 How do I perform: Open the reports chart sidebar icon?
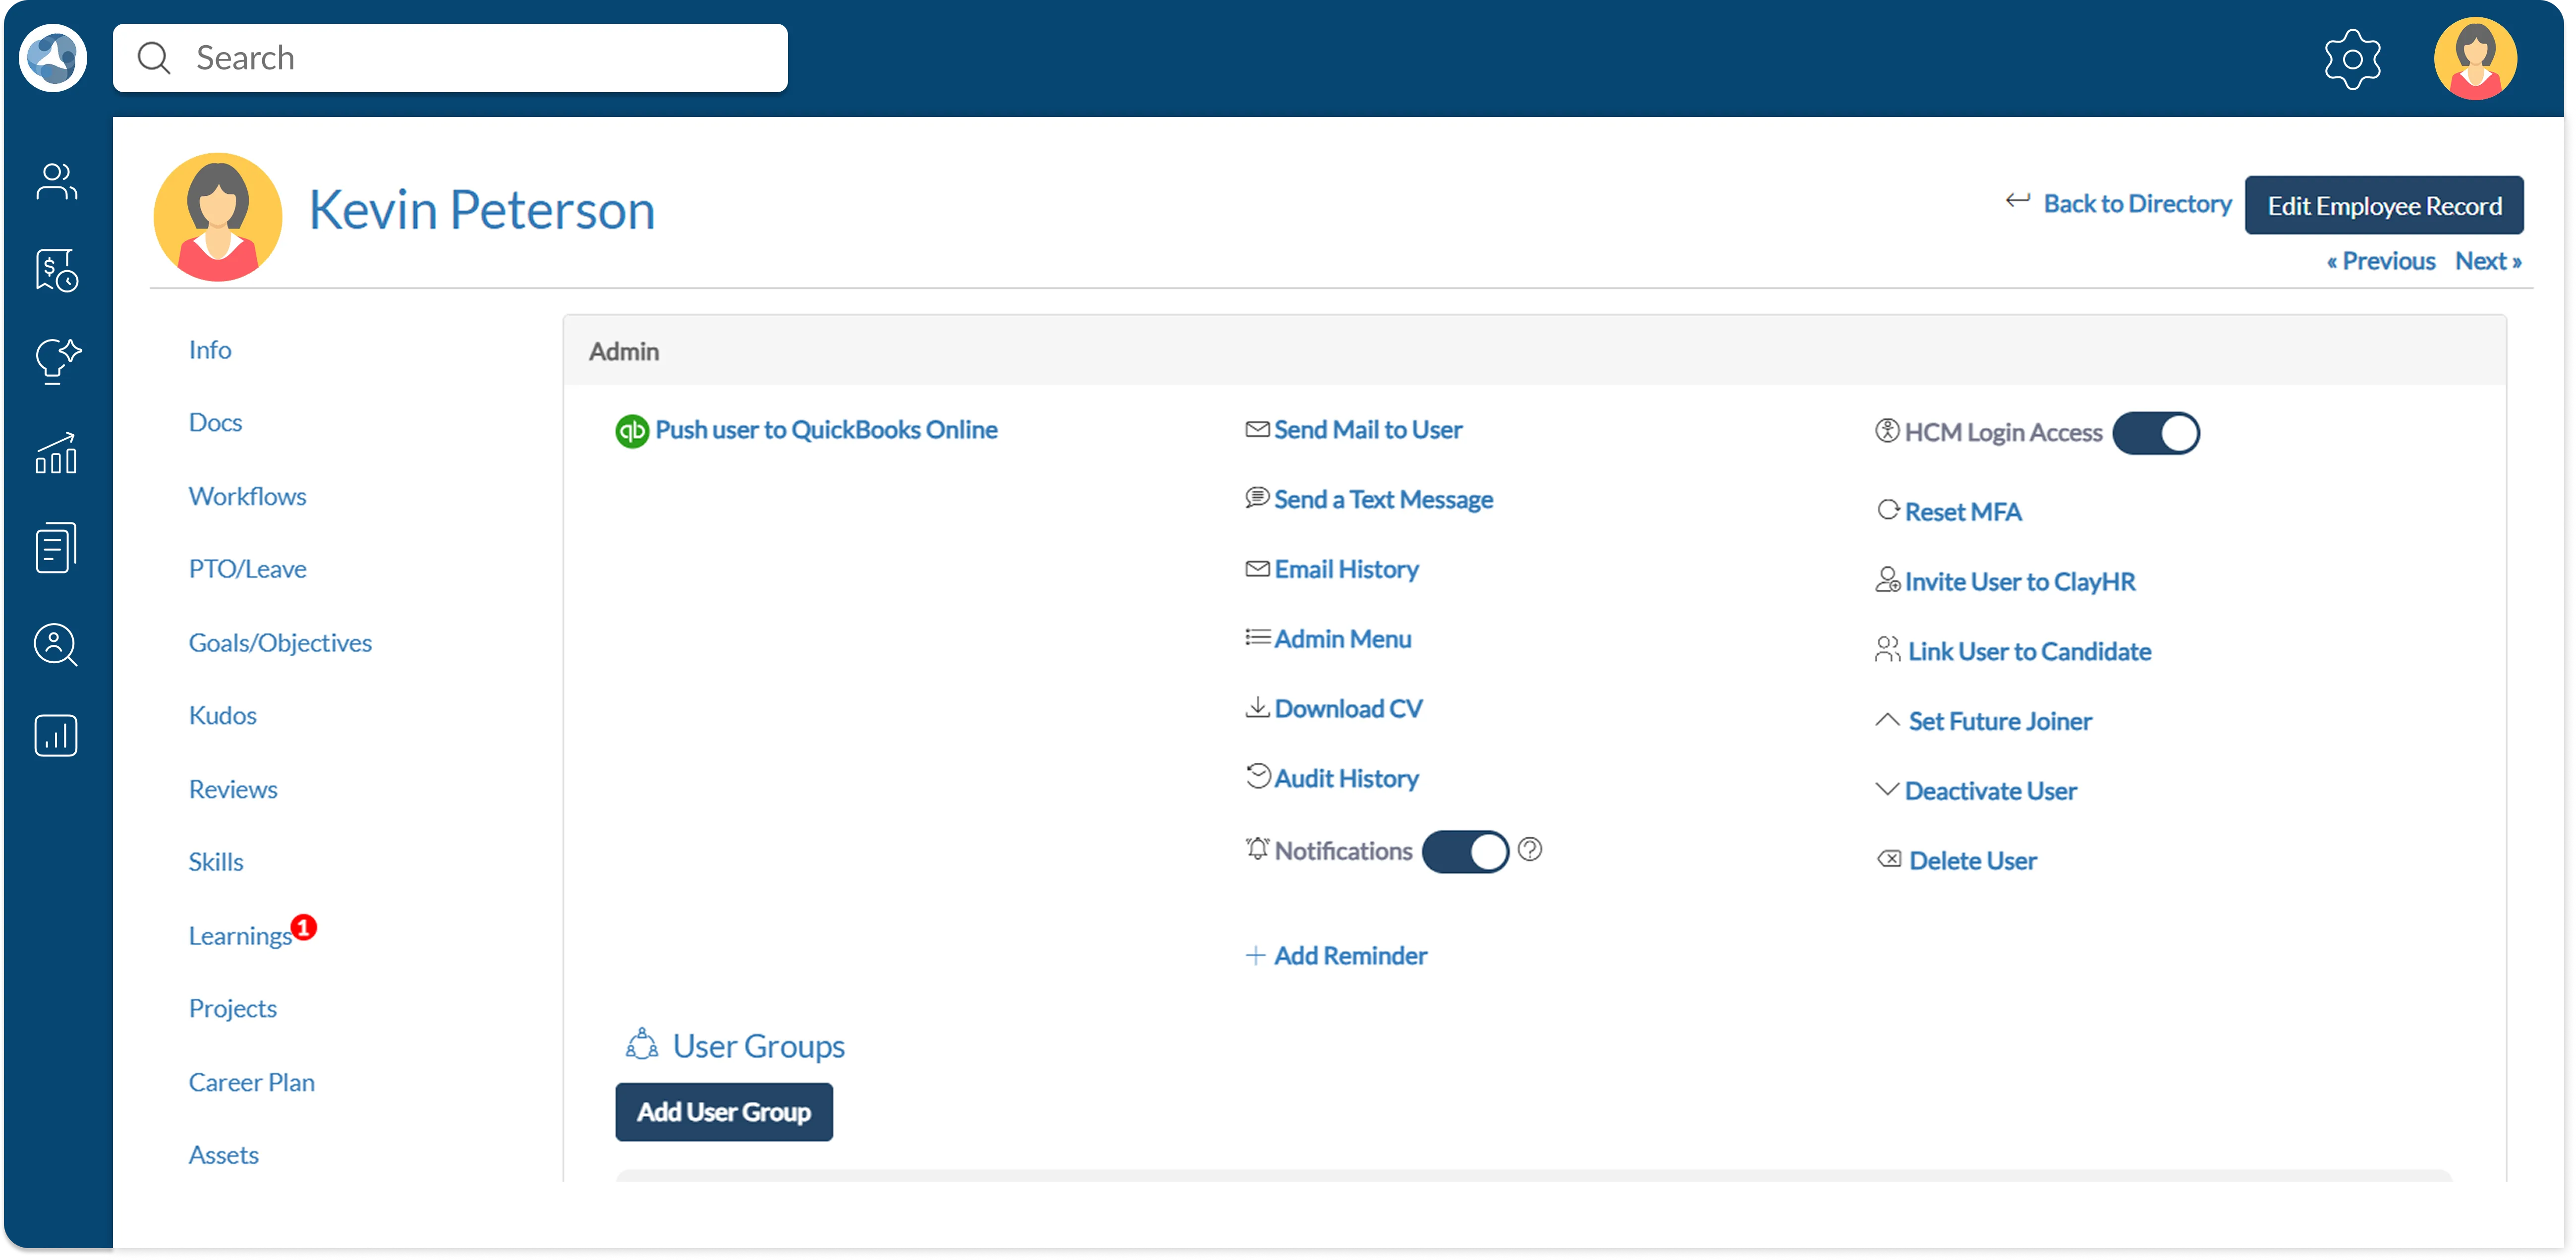tap(56, 736)
